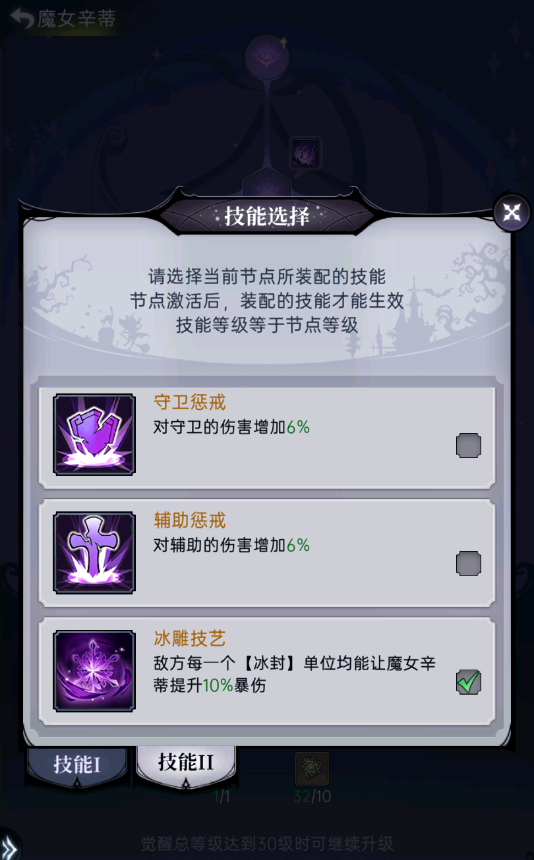Expand the double-chevron panel at bottom left

(8, 847)
